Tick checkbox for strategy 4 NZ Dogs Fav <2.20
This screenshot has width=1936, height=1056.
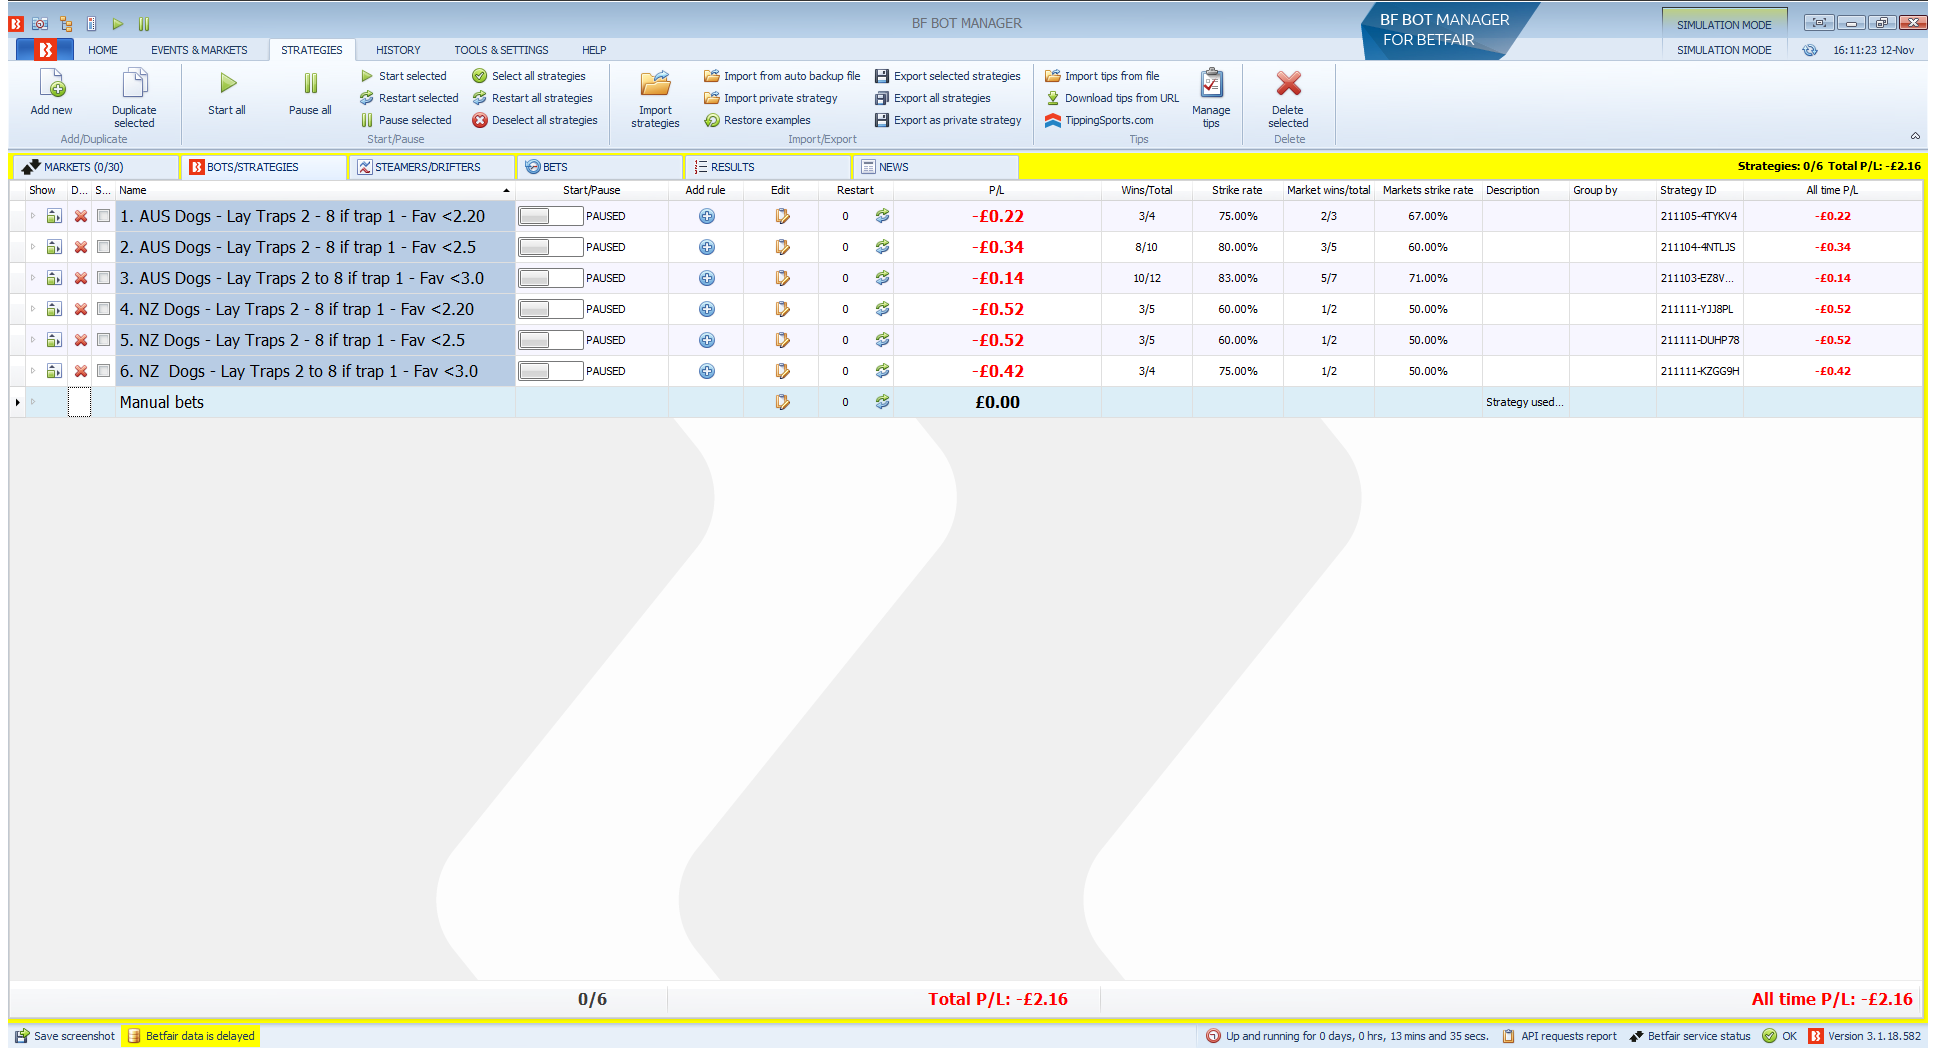104,309
